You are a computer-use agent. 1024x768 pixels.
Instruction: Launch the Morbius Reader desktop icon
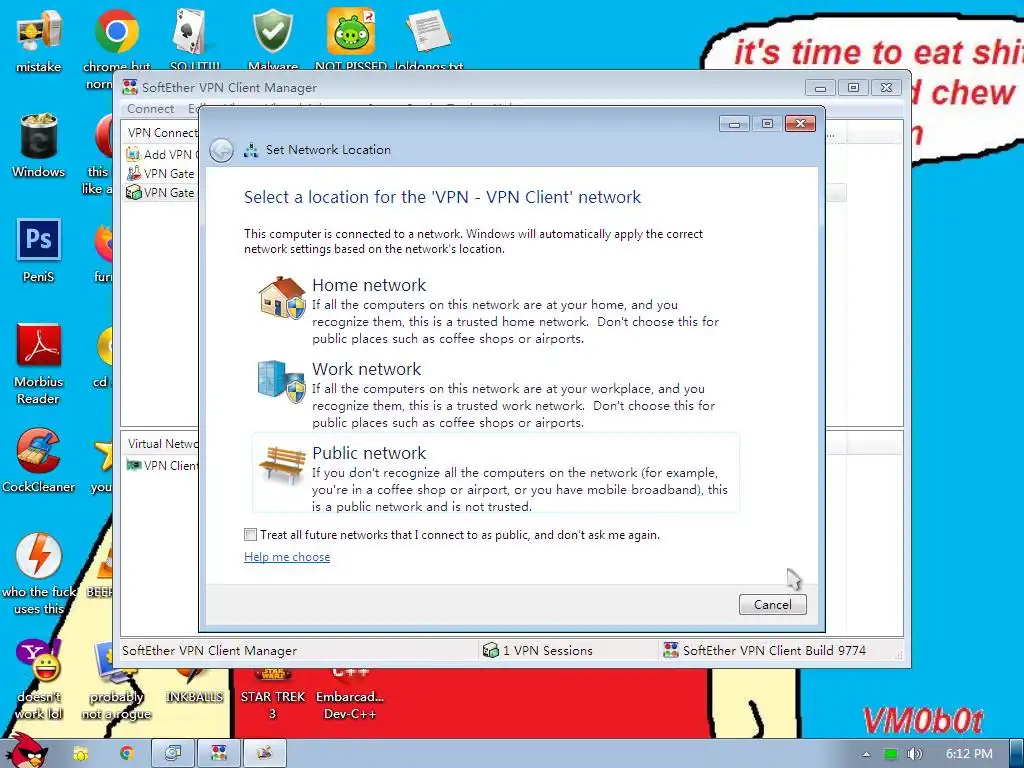click(39, 345)
